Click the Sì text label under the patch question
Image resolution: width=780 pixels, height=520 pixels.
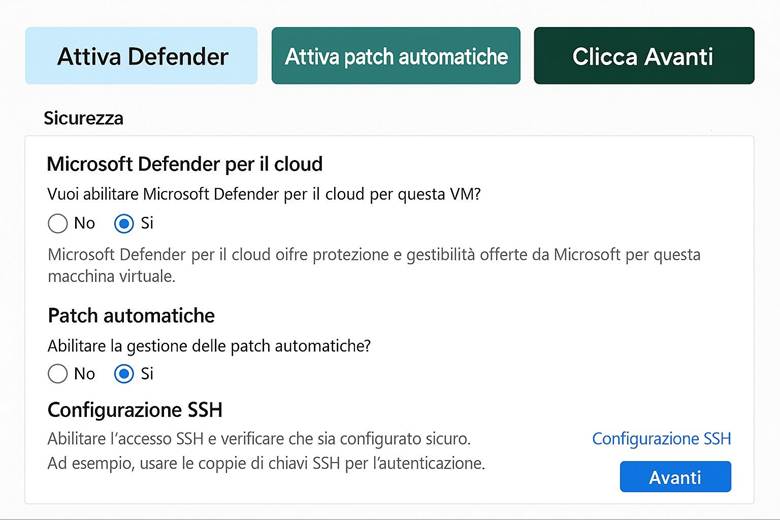tap(147, 374)
